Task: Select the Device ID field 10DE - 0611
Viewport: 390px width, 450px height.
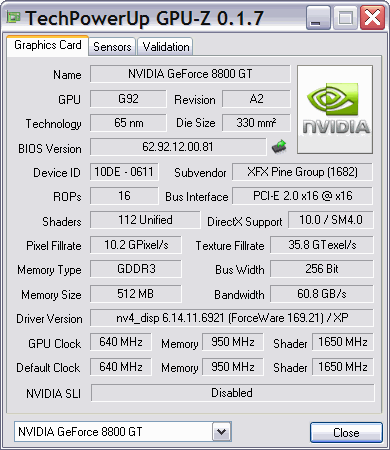Action: tap(124, 172)
